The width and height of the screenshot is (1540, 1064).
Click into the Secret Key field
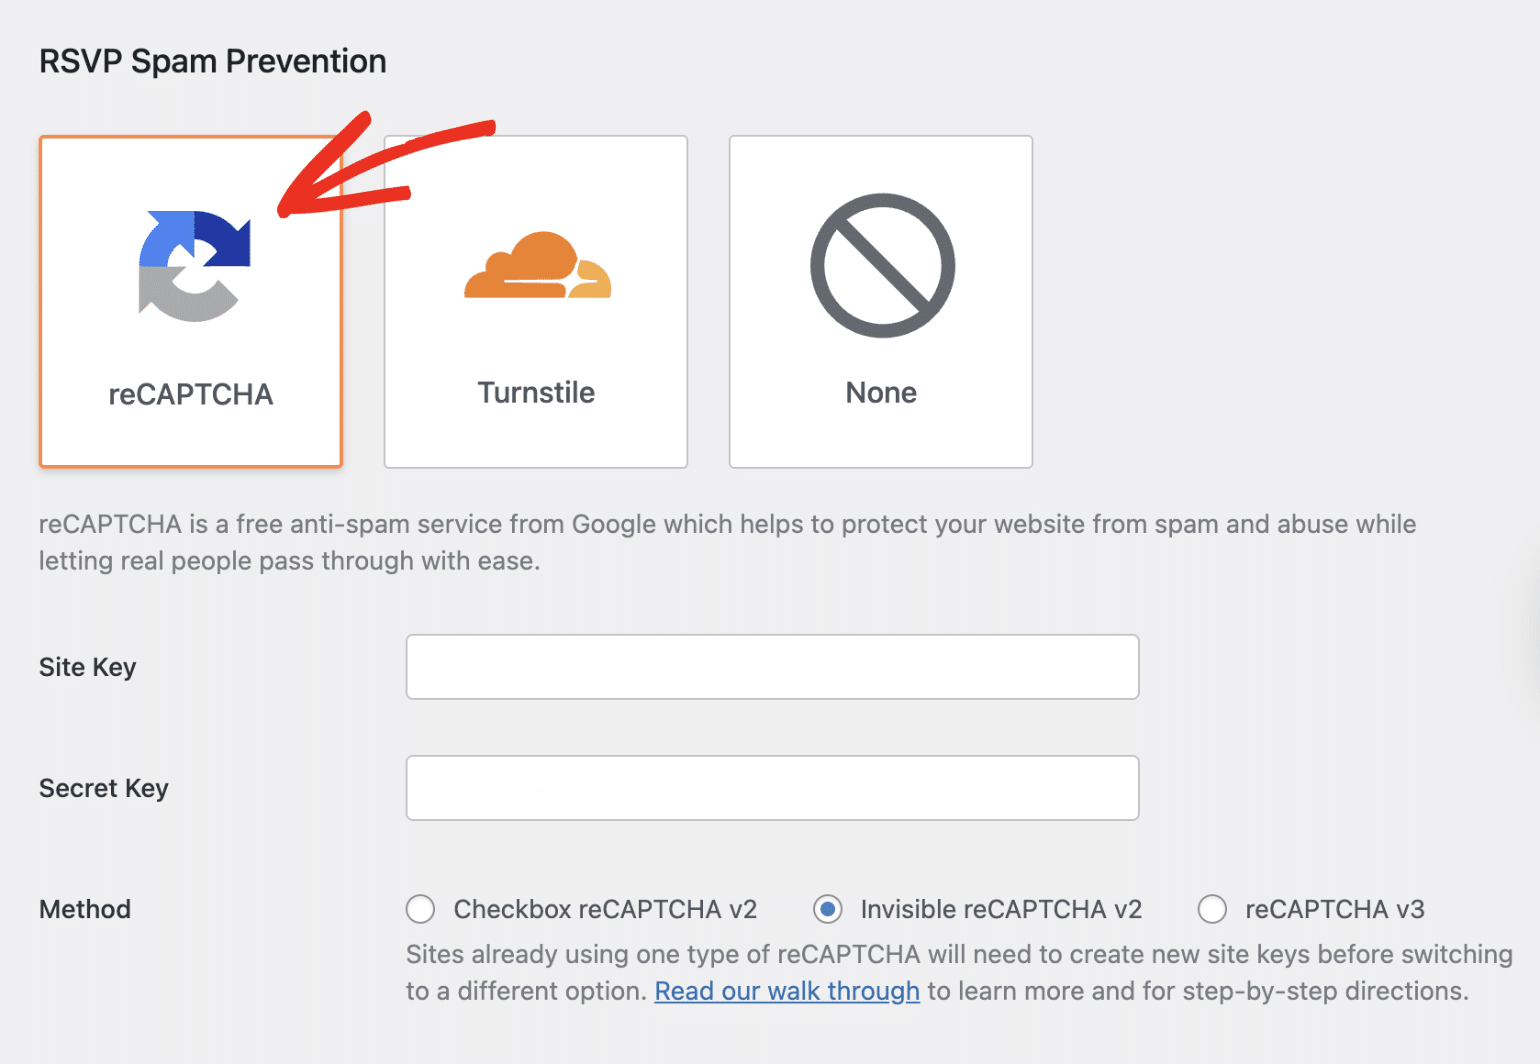click(x=772, y=788)
